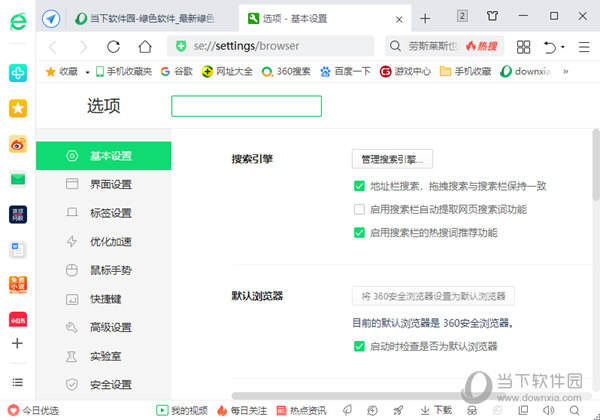This screenshot has height=420, width=600.
Task: Click the undo closed tab arrow
Action: [x=549, y=47]
